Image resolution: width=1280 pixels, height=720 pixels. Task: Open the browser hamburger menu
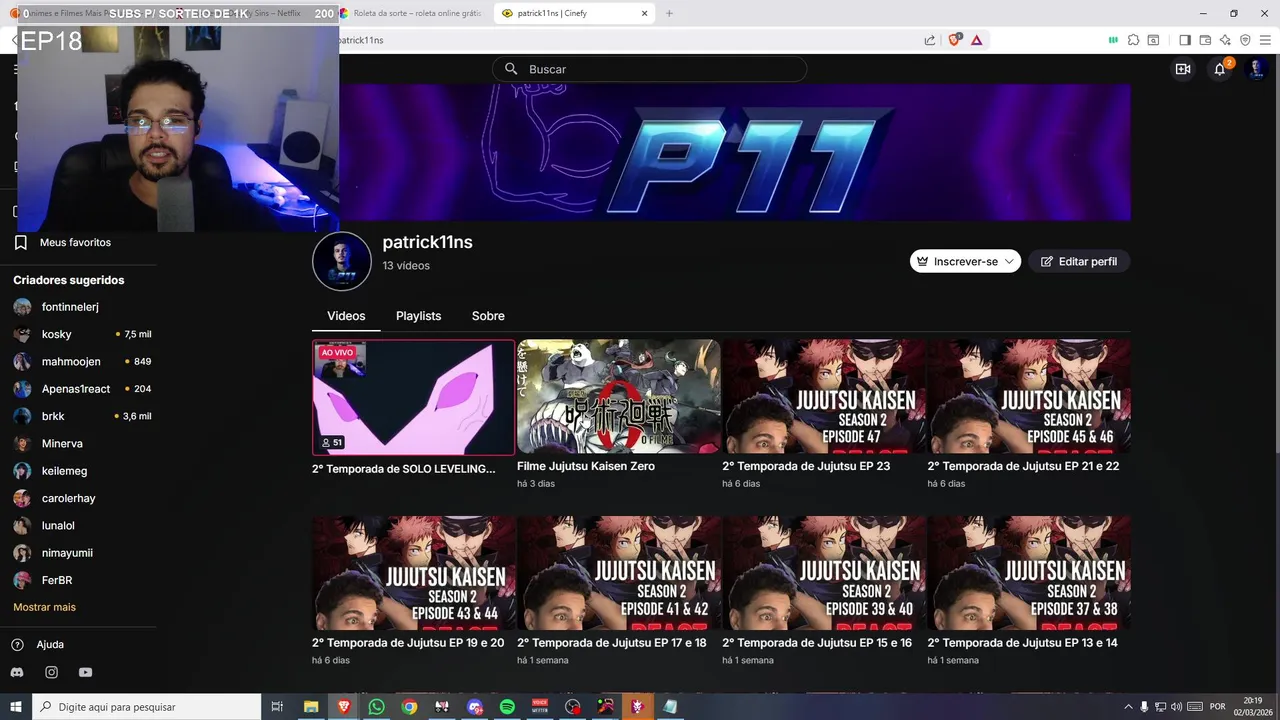point(1265,40)
